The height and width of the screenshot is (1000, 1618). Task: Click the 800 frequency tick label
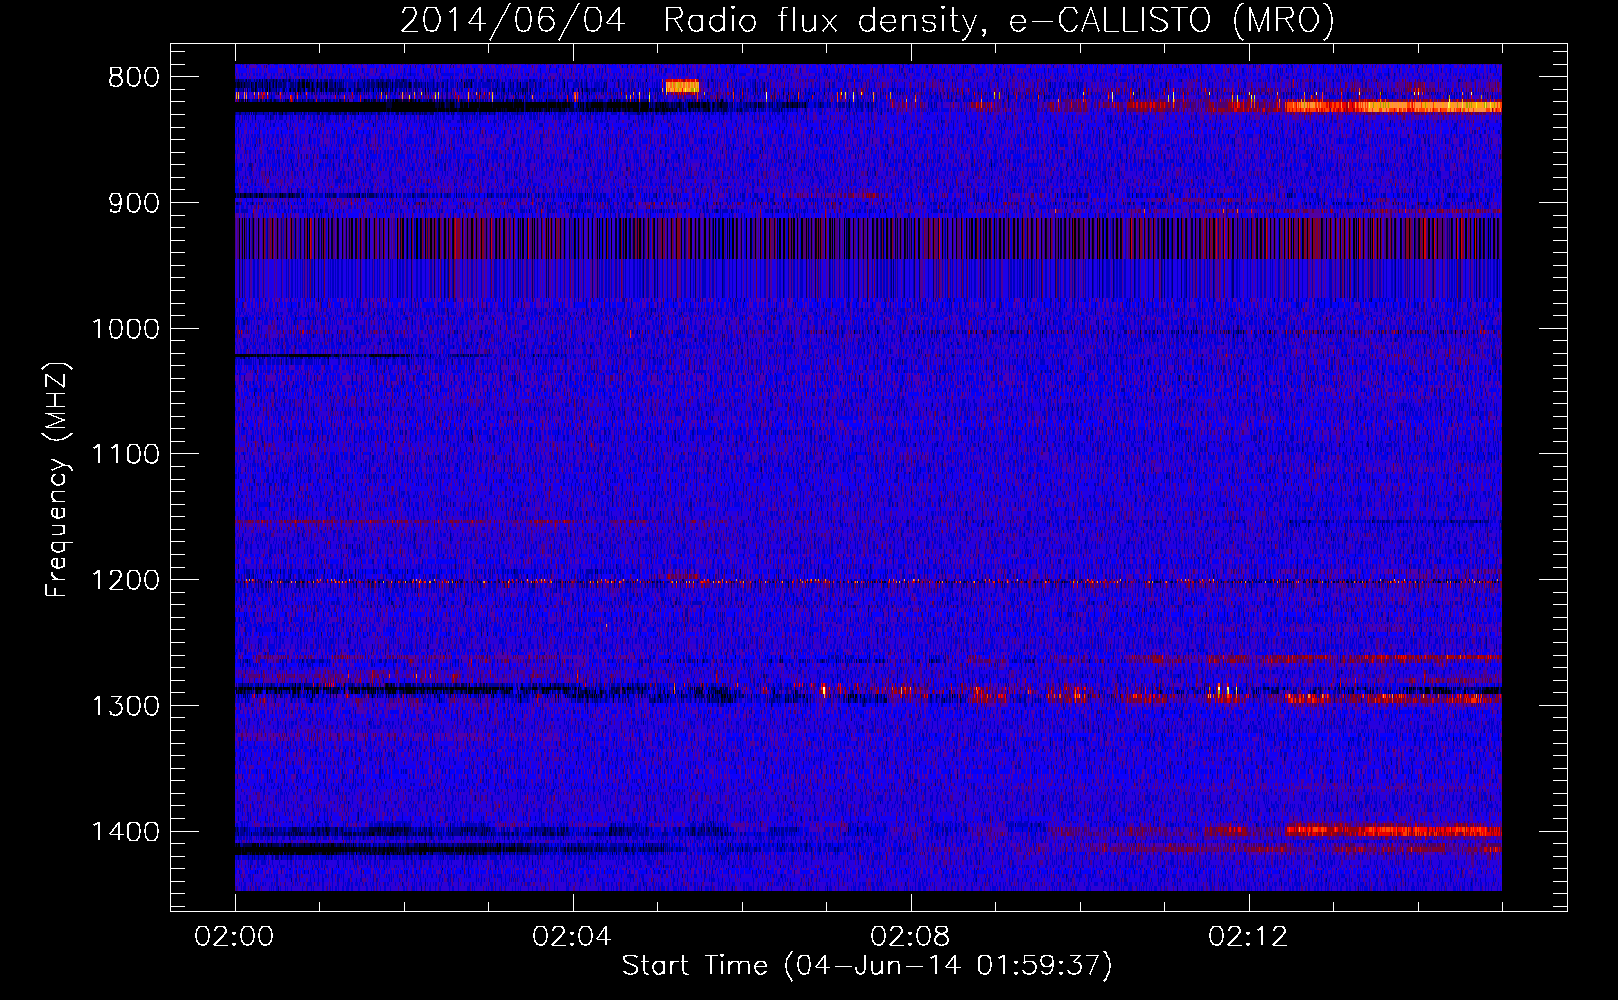point(133,78)
